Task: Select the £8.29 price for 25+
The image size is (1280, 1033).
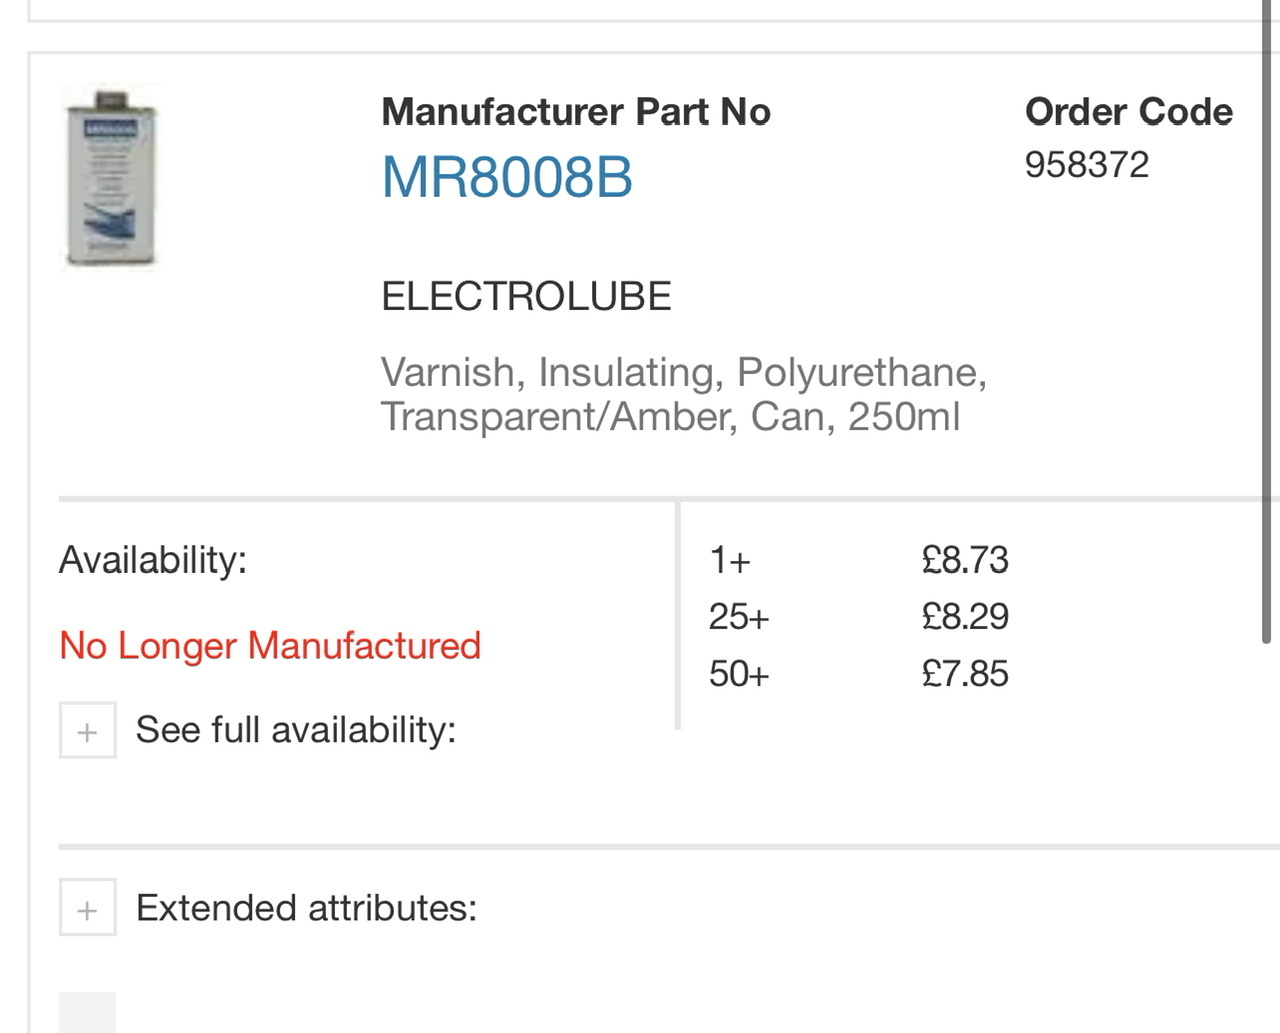Action: click(x=965, y=617)
